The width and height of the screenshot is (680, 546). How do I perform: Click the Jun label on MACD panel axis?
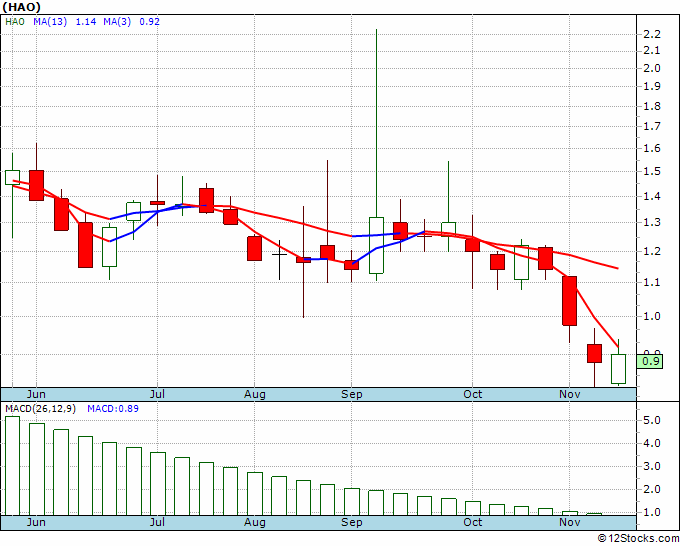[x=36, y=522]
